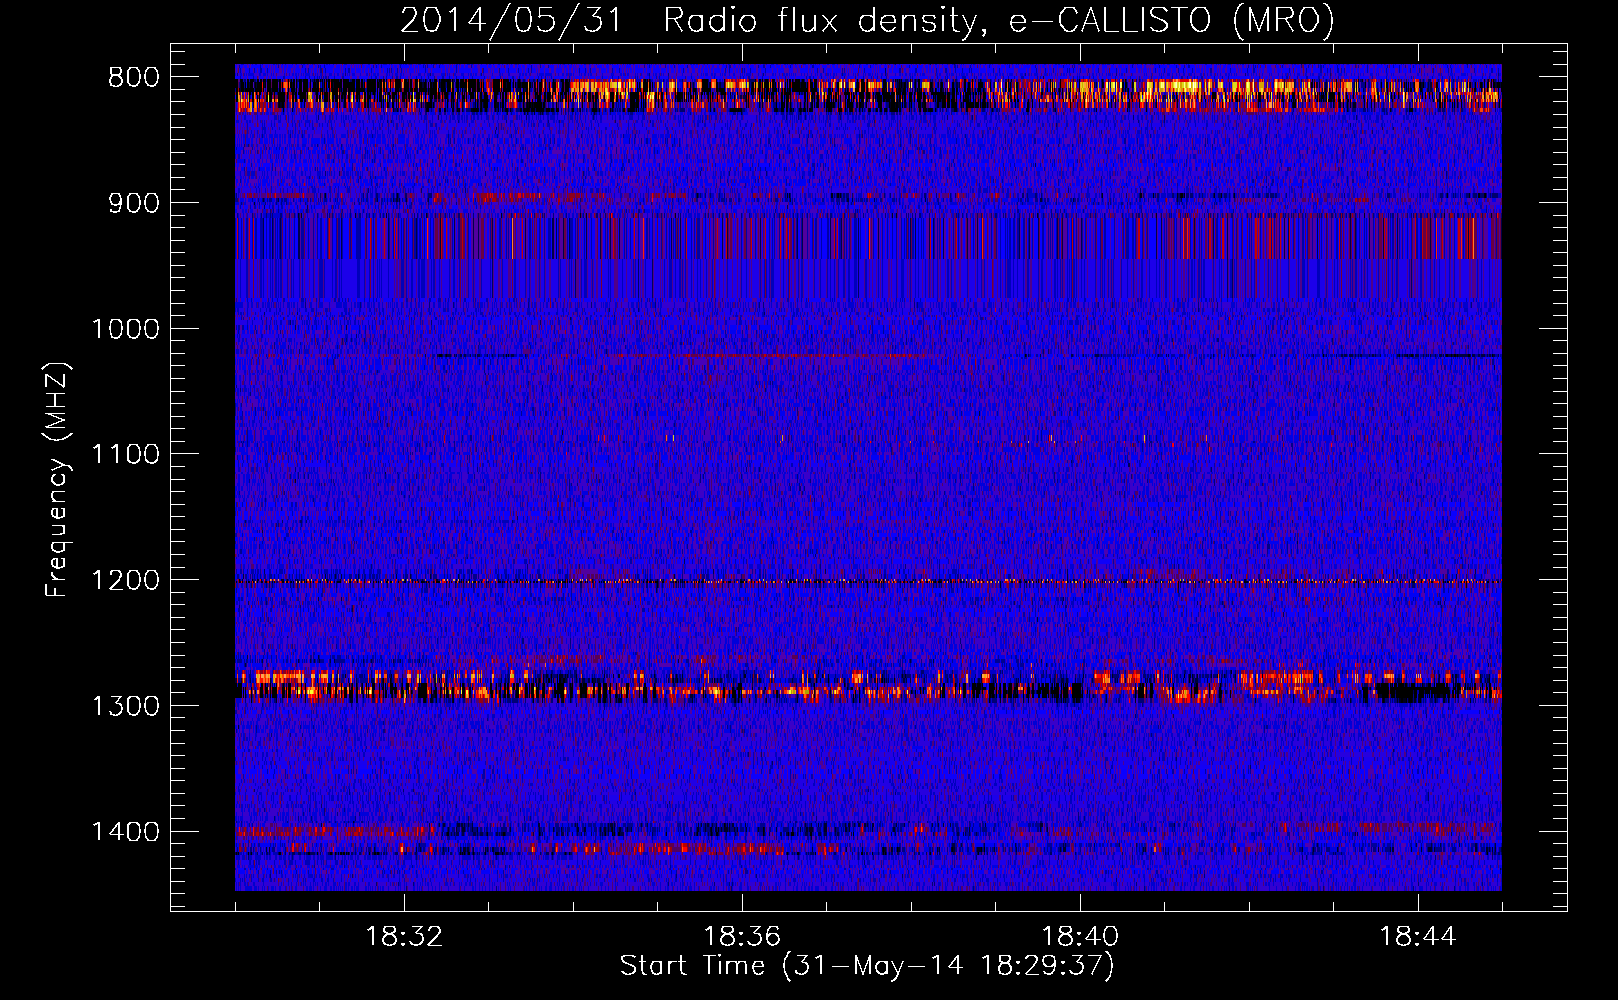Click the 18:40 time axis label

point(1080,937)
